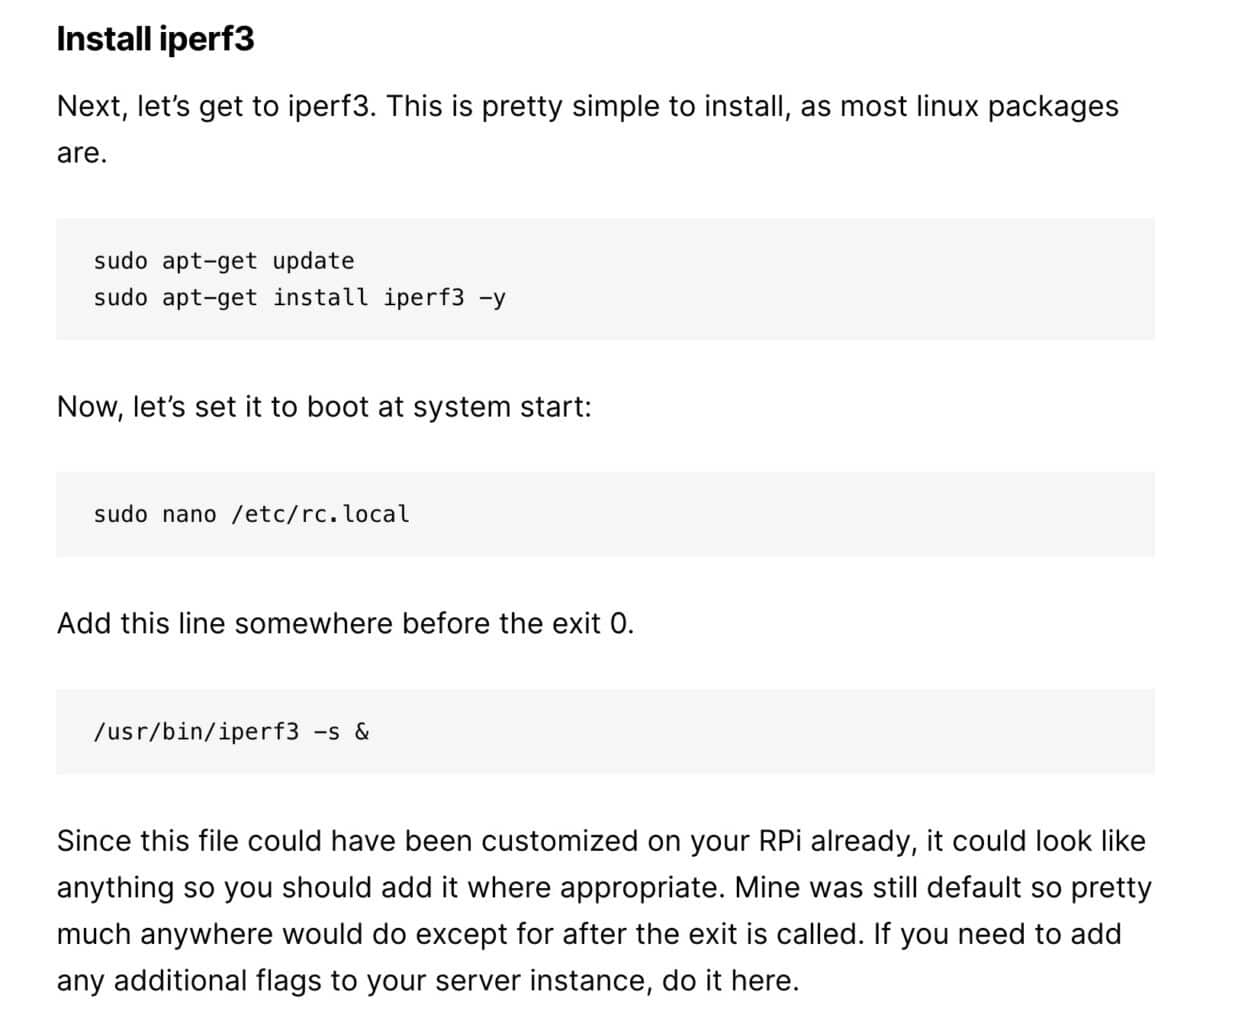Click the "sudo nano /etc/rc.local" command
1248x1024 pixels.
[x=252, y=514]
